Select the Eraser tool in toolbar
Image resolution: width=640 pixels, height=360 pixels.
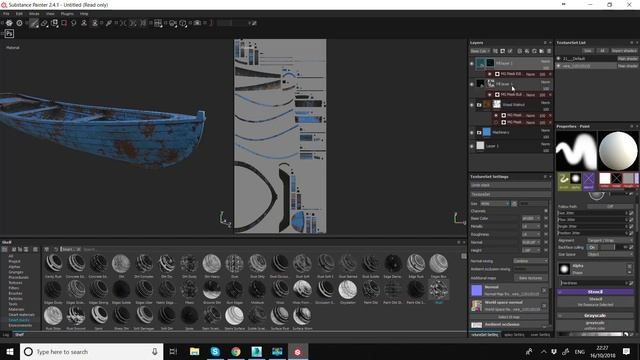(44, 23)
